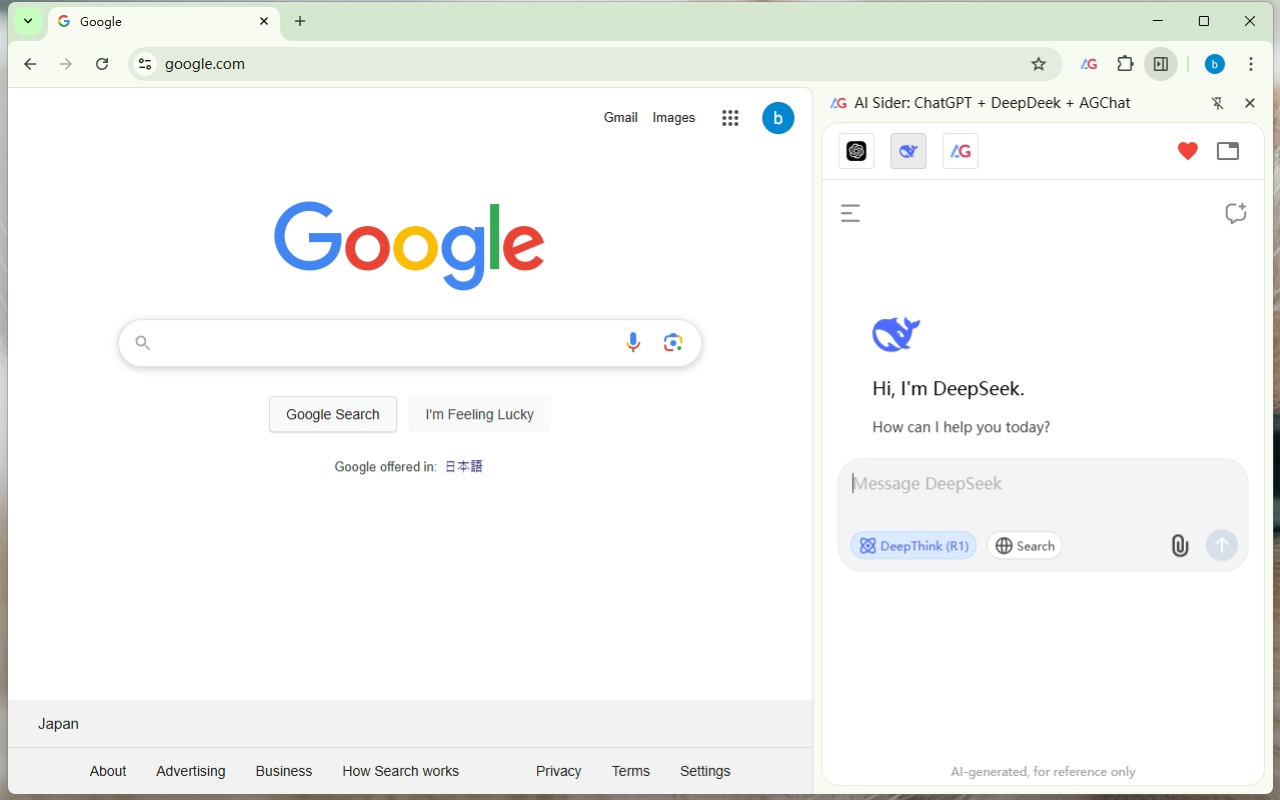Screen dimensions: 1280x800
Task: Open favorites via the red heart icon
Action: (x=1187, y=151)
